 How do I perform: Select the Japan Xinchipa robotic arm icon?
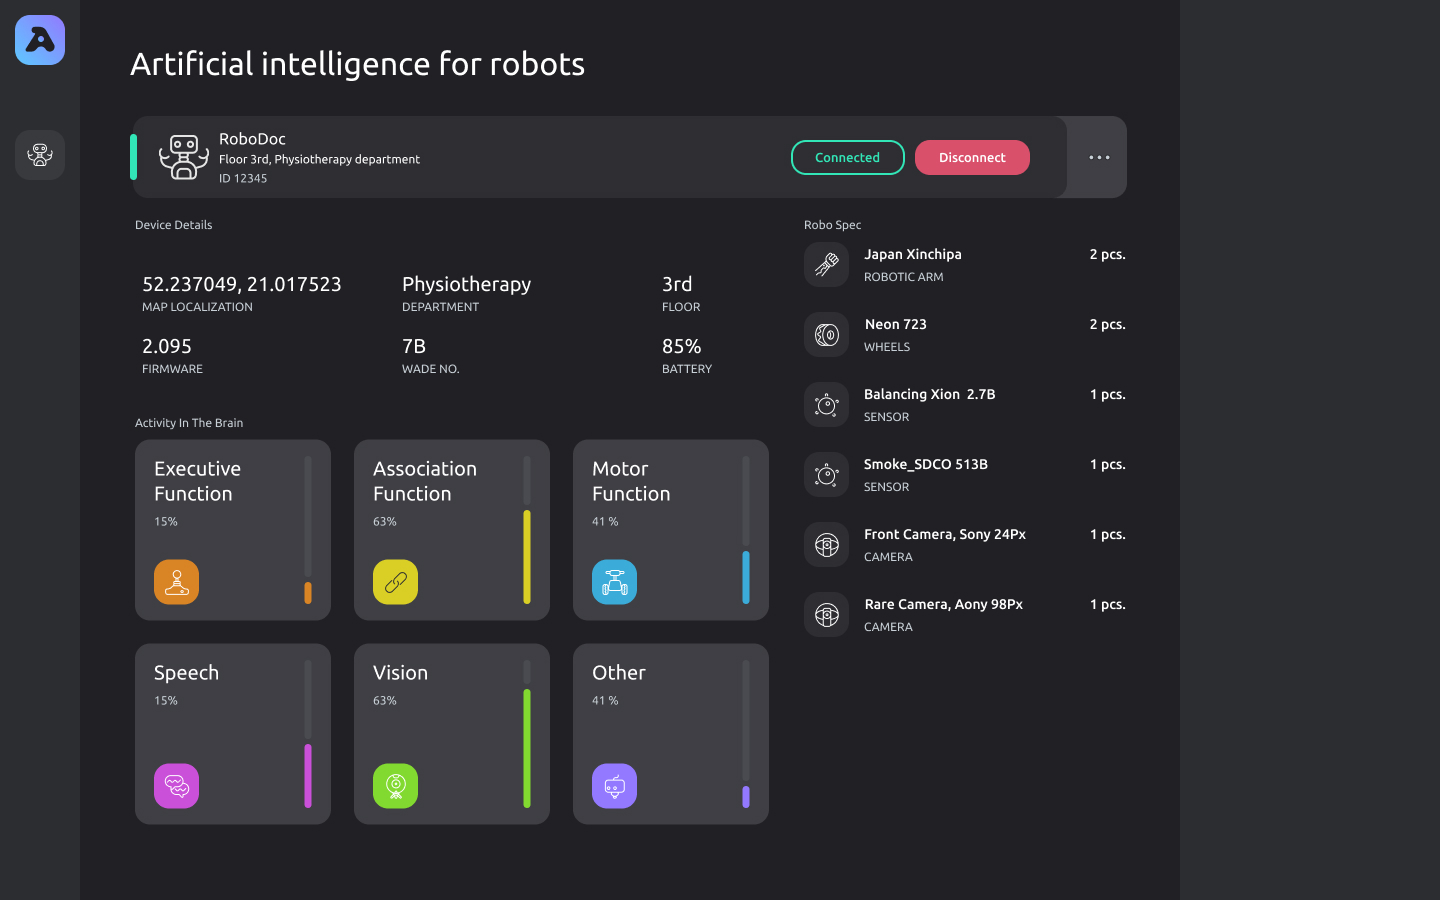coord(826,264)
